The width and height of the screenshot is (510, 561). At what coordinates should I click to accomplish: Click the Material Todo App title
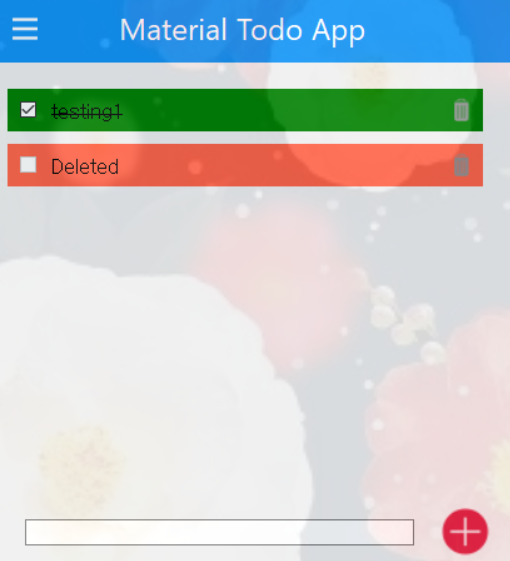click(242, 30)
